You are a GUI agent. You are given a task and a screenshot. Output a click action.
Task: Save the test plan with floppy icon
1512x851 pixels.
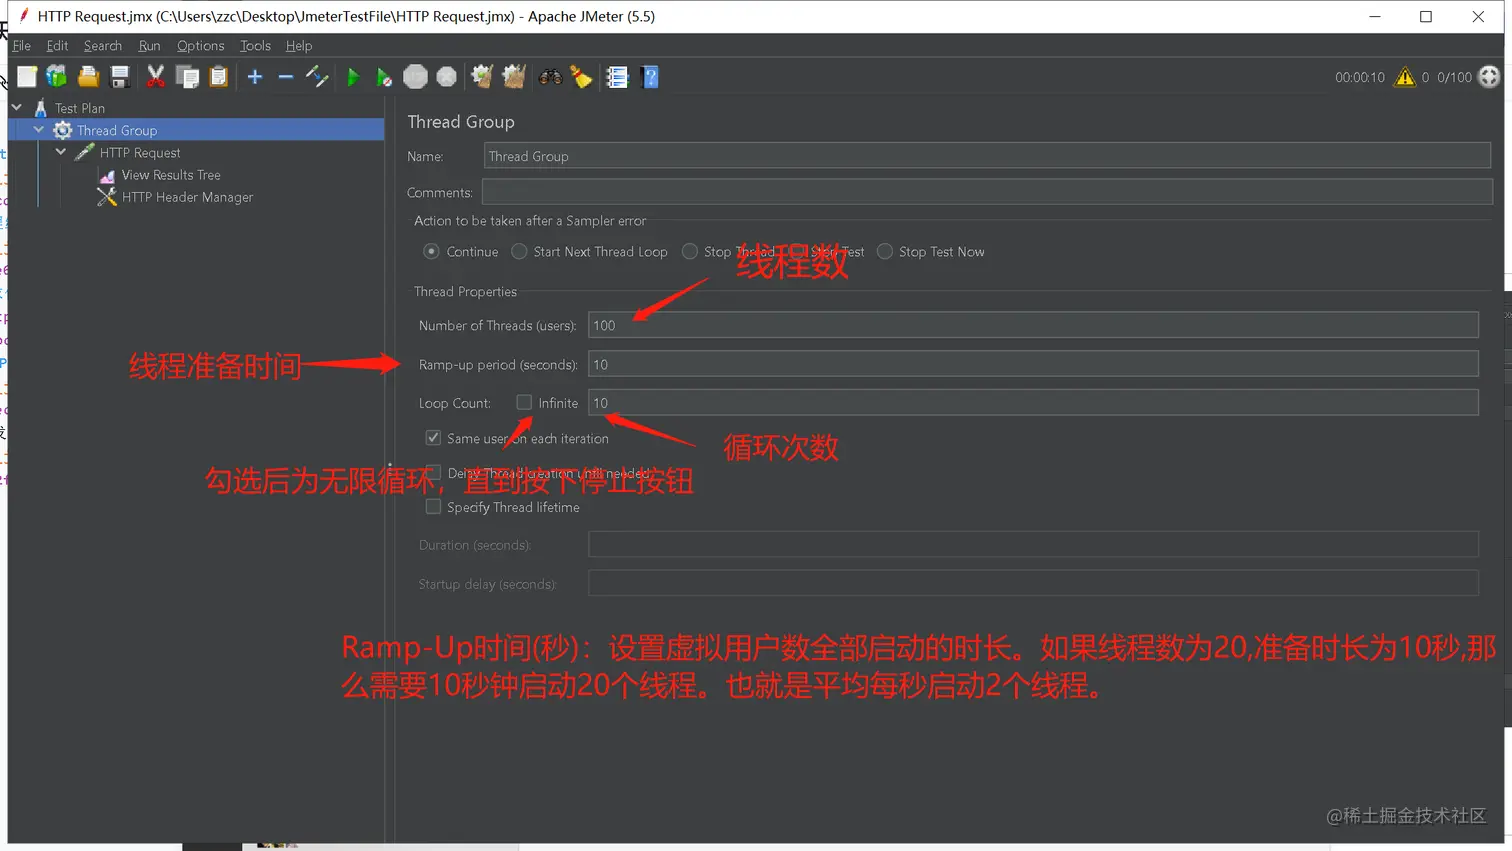(120, 77)
